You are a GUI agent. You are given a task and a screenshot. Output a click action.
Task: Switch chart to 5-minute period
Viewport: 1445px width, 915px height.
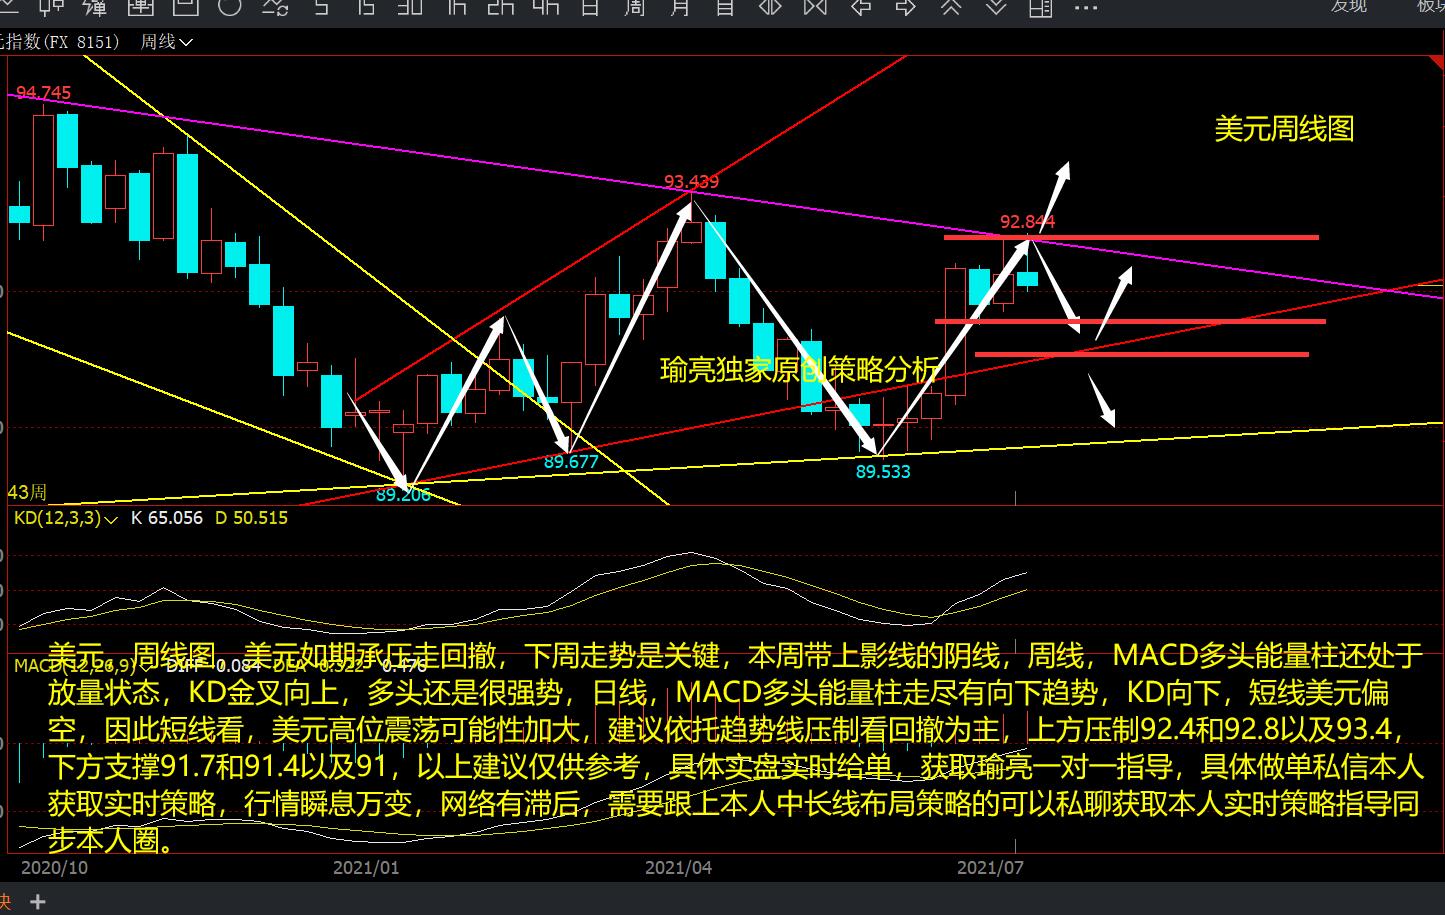tap(321, 8)
